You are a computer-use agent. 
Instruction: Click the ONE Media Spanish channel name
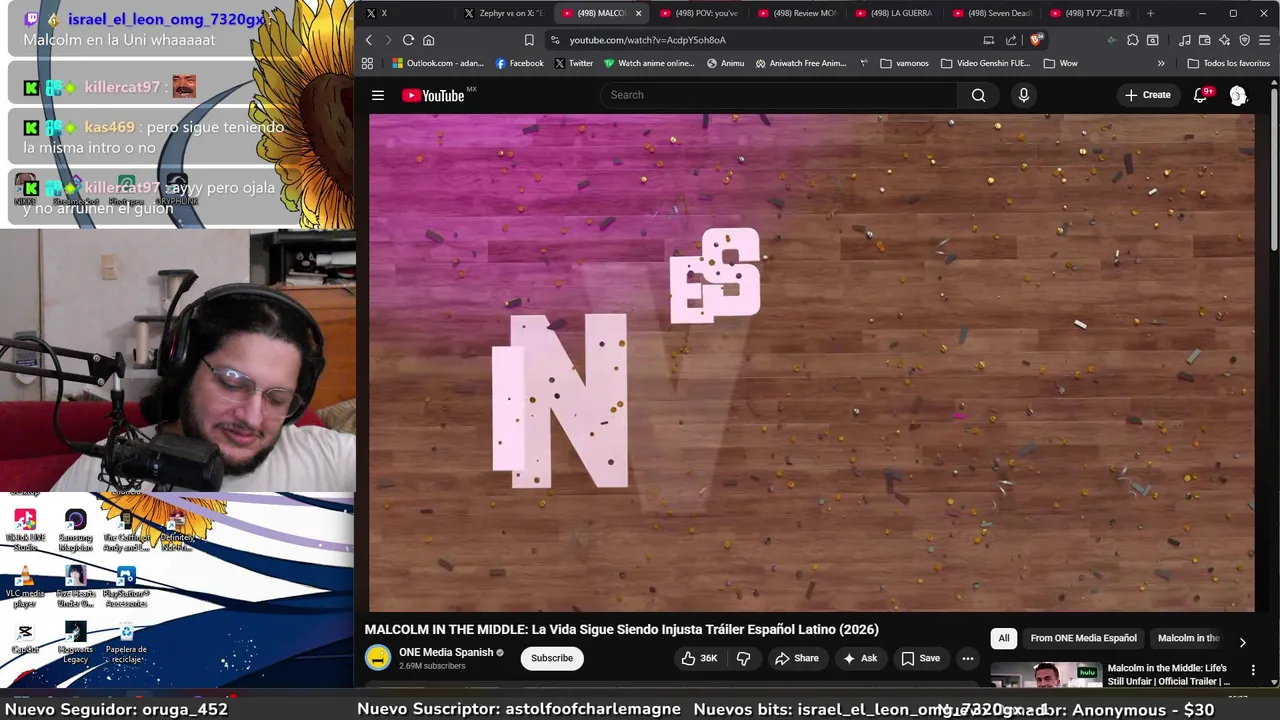(x=446, y=652)
